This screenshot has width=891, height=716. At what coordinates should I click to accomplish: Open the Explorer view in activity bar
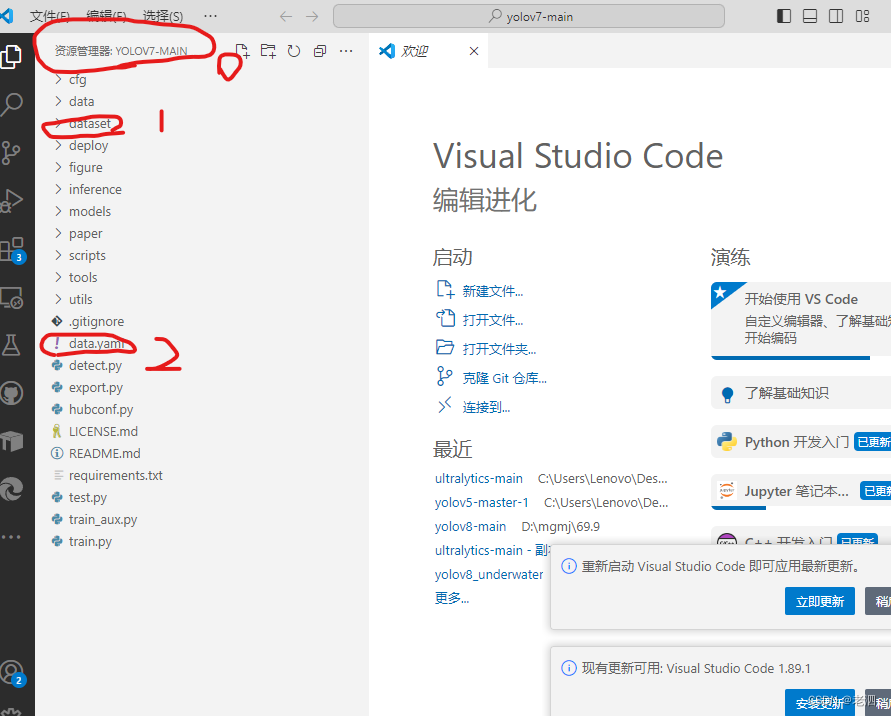11,57
